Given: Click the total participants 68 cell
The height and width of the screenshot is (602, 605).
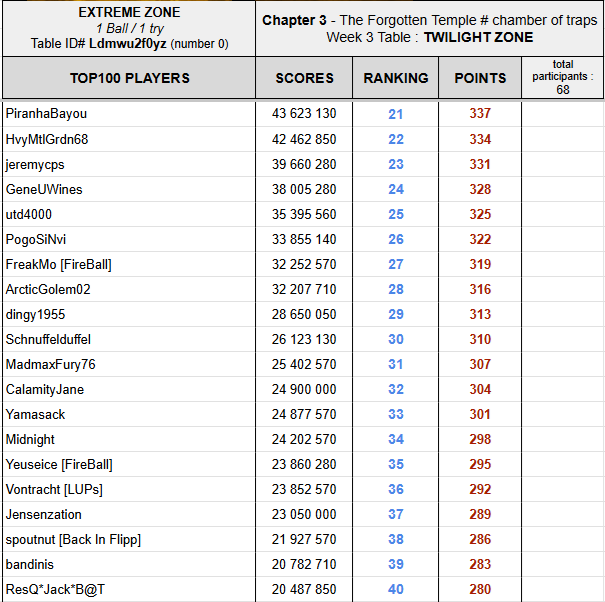Looking at the screenshot, I should point(562,77).
